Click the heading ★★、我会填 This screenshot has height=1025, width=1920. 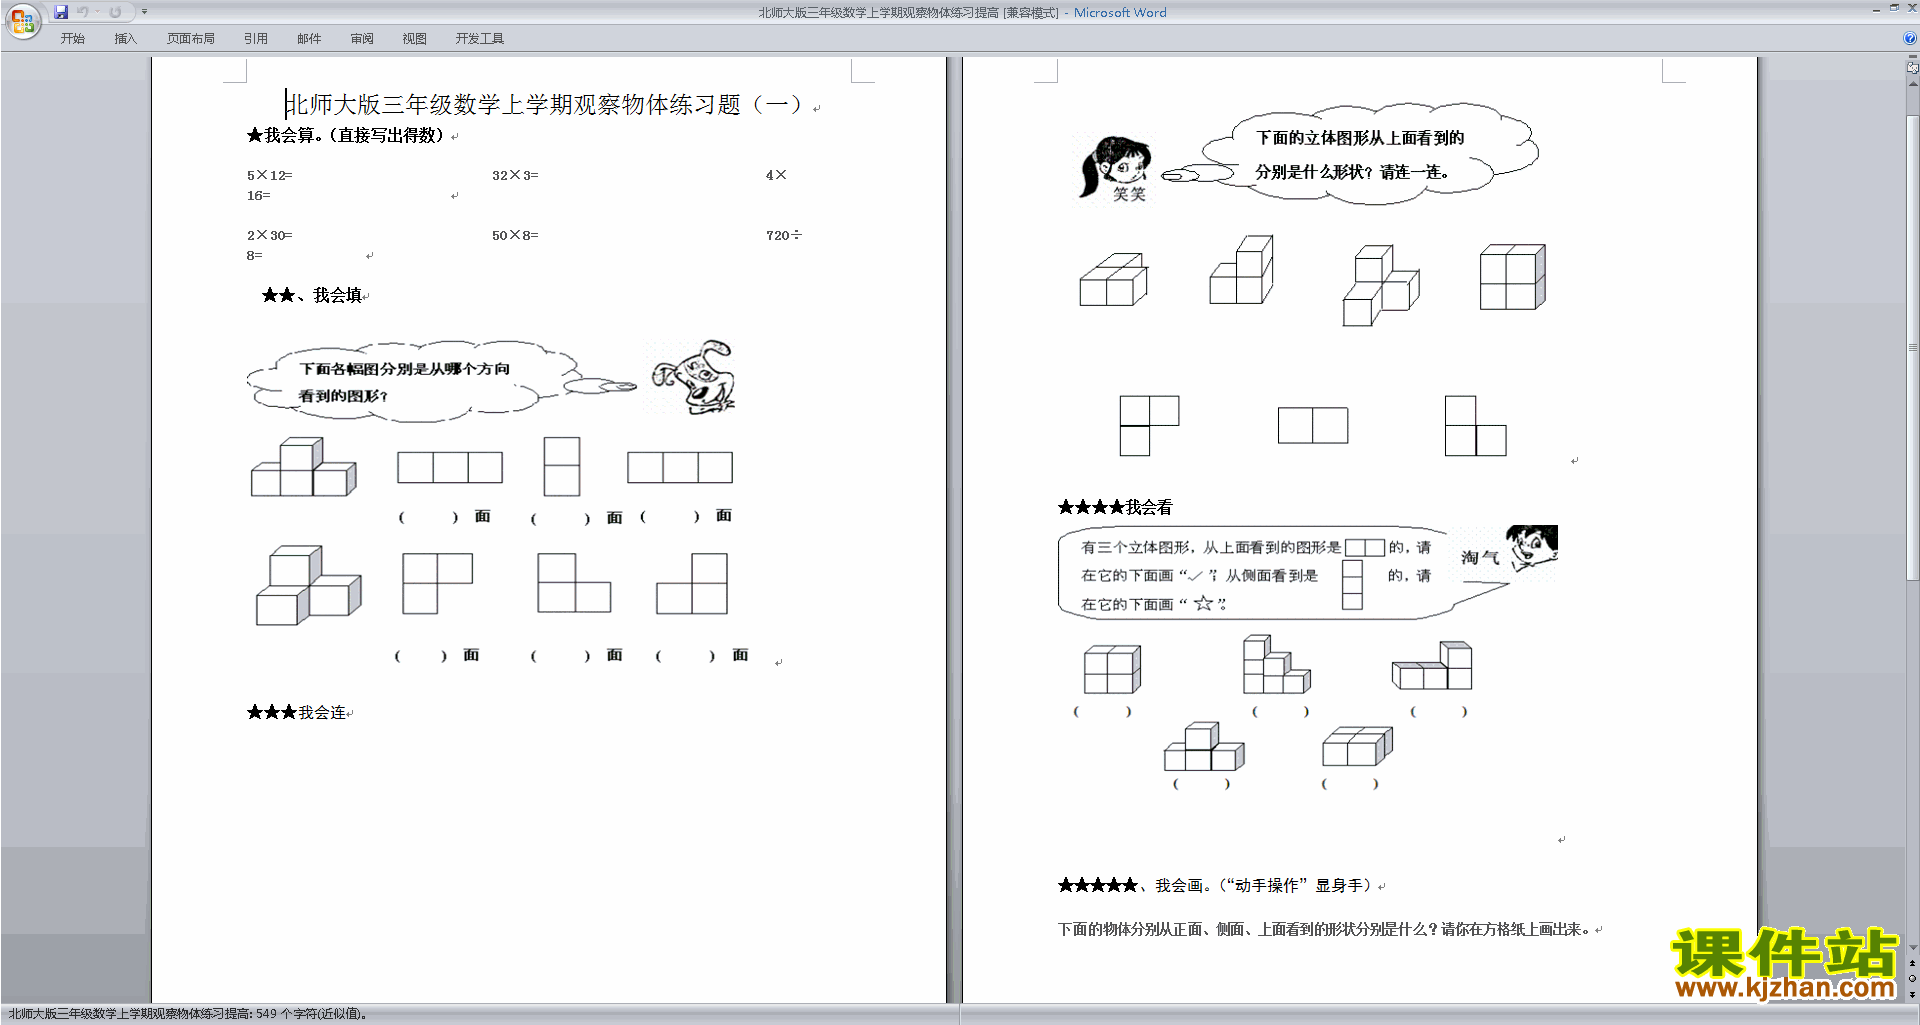coord(312,295)
